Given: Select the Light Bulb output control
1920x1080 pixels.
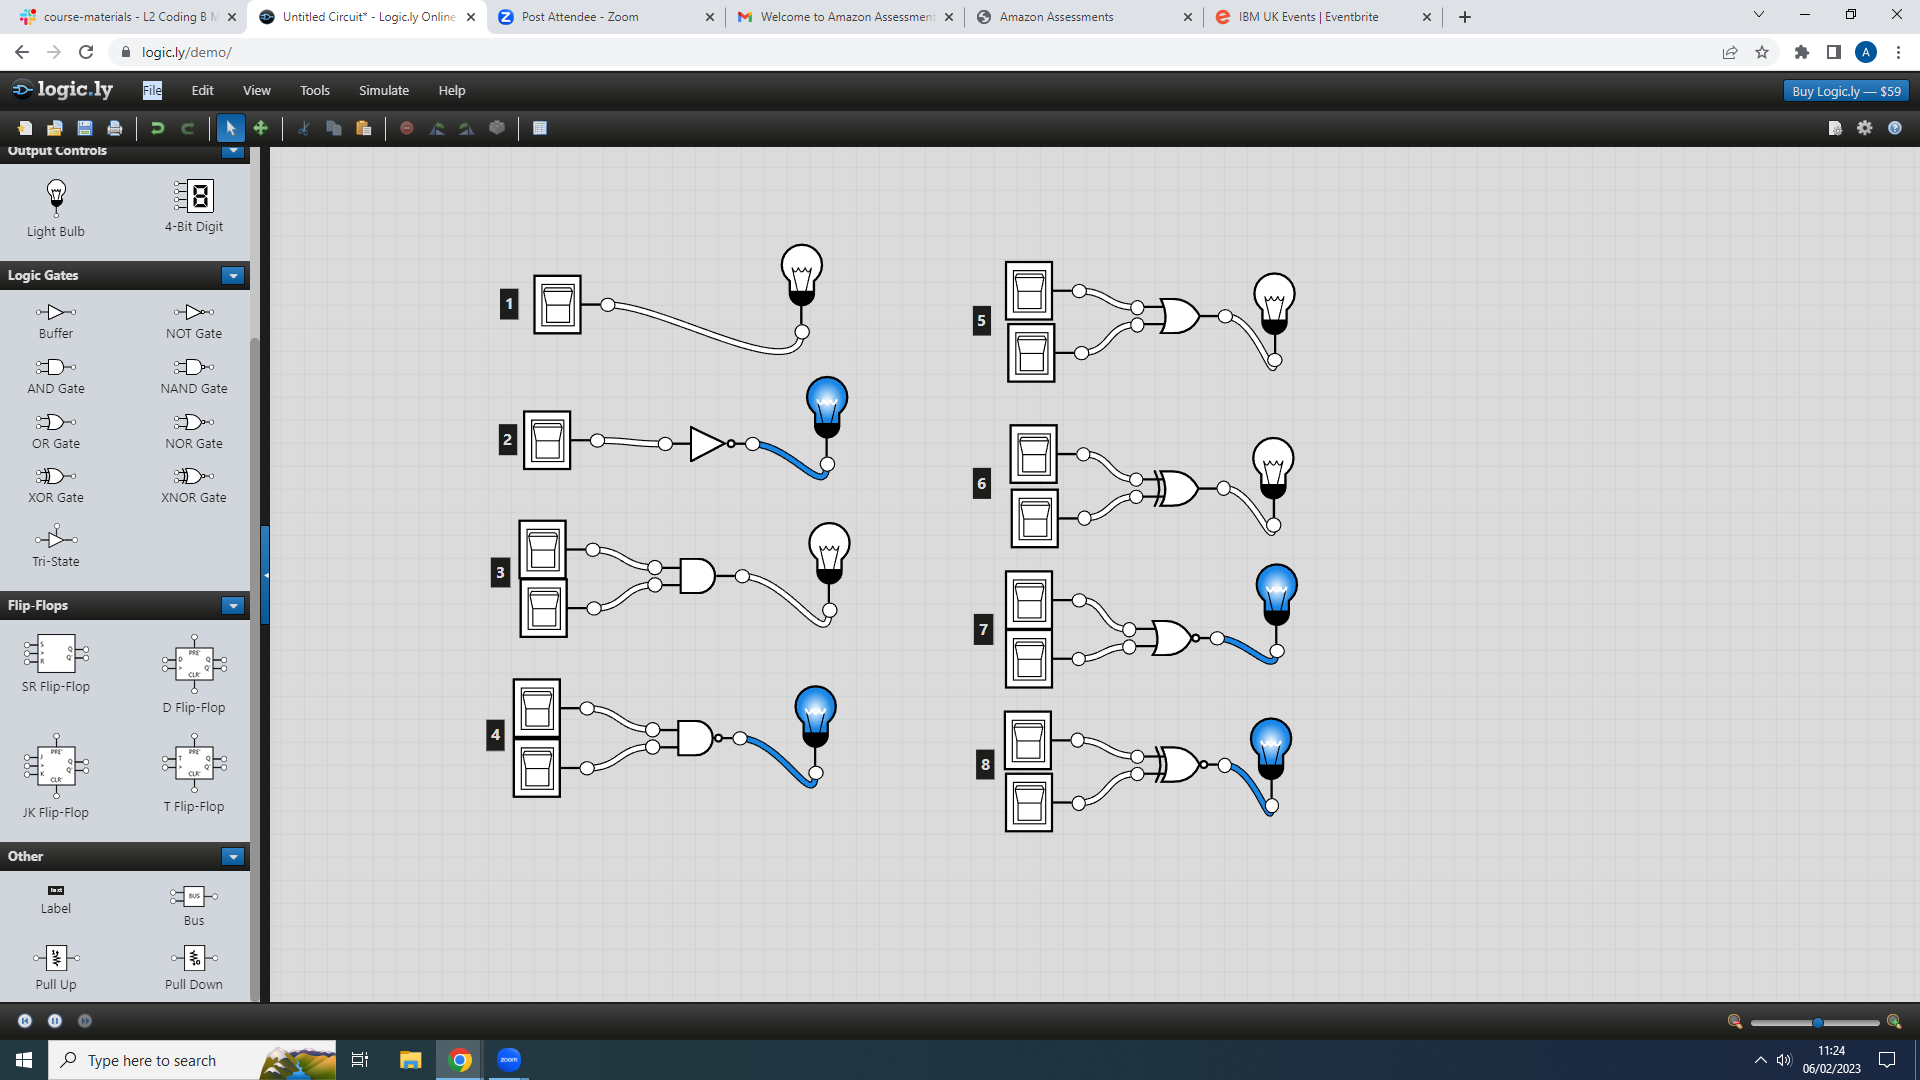Looking at the screenshot, I should click(56, 208).
